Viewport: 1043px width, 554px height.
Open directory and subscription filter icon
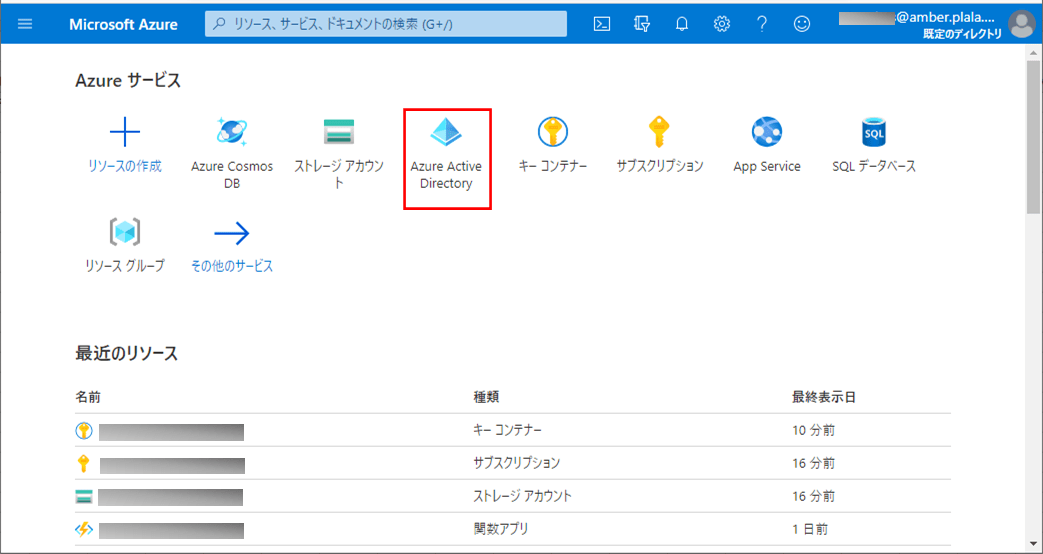click(641, 24)
